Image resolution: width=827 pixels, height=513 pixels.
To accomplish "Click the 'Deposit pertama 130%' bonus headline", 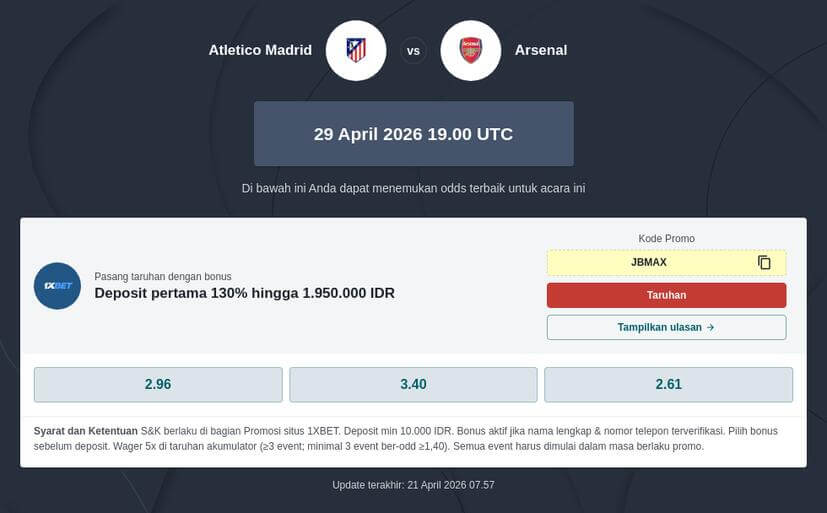I will point(244,293).
